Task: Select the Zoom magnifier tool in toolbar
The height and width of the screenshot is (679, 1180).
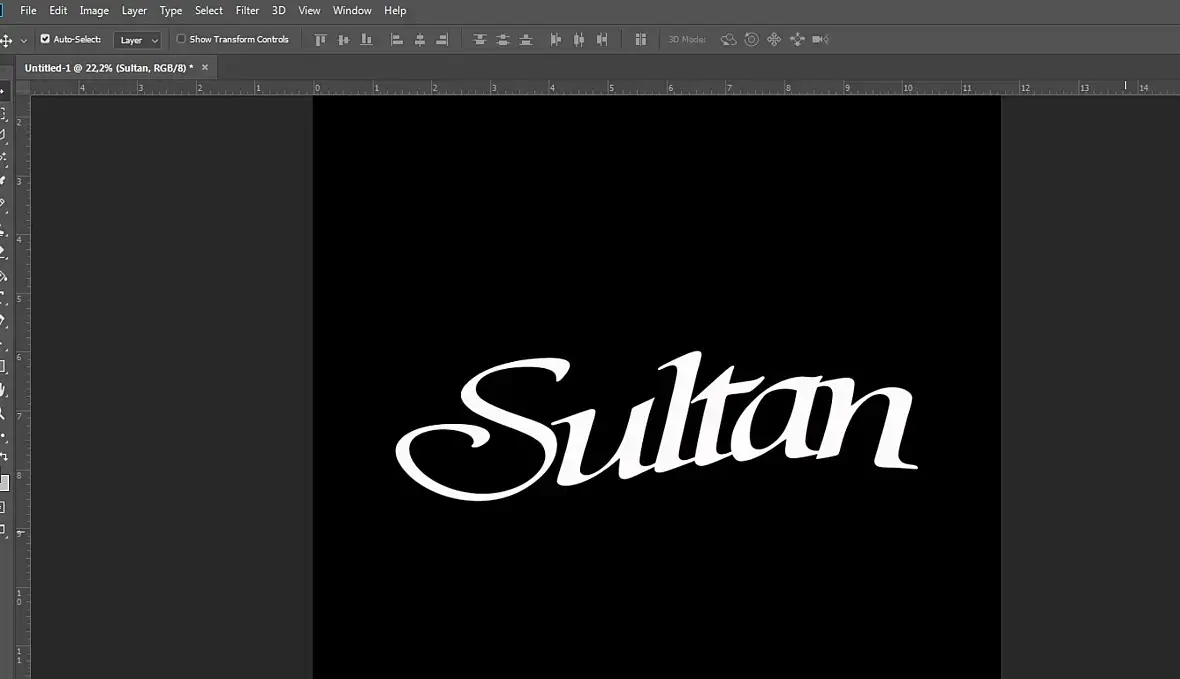Action: click(3, 413)
